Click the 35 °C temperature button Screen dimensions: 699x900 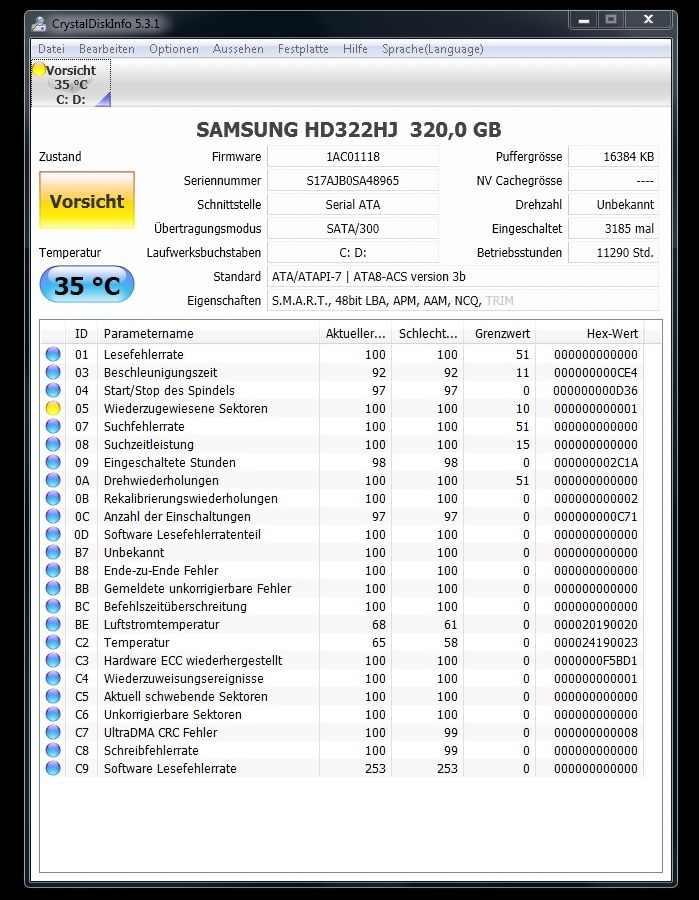87,285
